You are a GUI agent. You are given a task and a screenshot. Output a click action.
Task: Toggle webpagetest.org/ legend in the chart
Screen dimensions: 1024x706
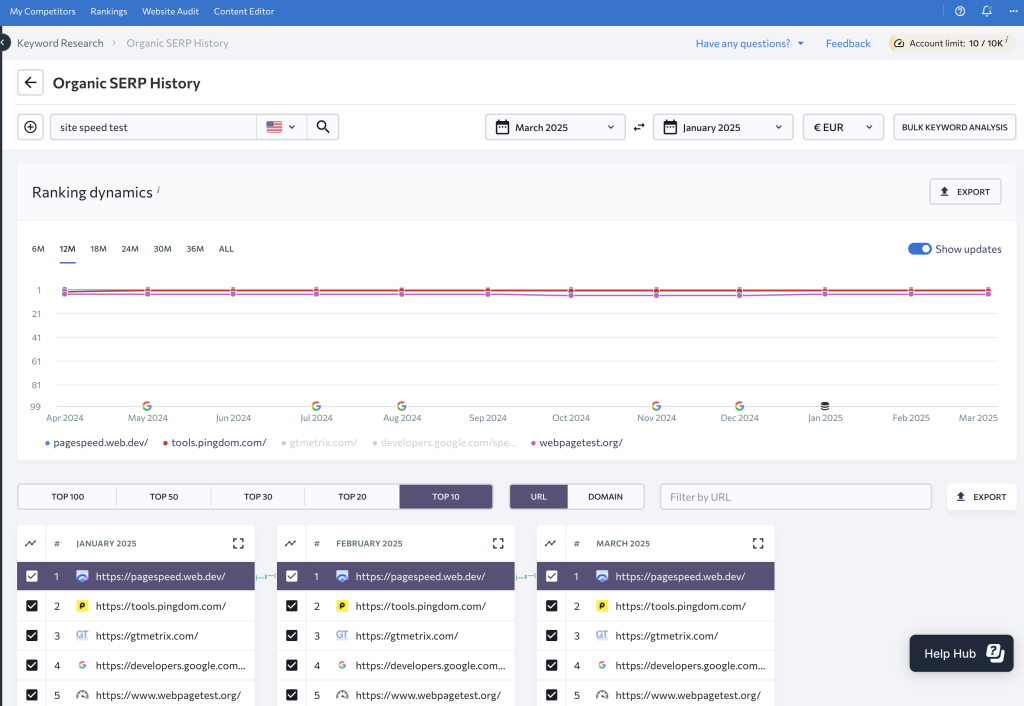(x=577, y=443)
